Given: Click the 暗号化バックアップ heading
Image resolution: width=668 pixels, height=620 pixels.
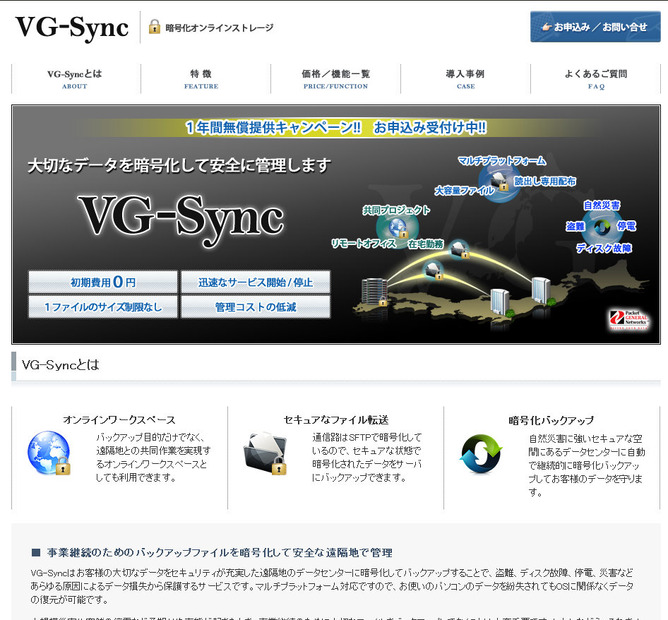Looking at the screenshot, I should coord(551,421).
